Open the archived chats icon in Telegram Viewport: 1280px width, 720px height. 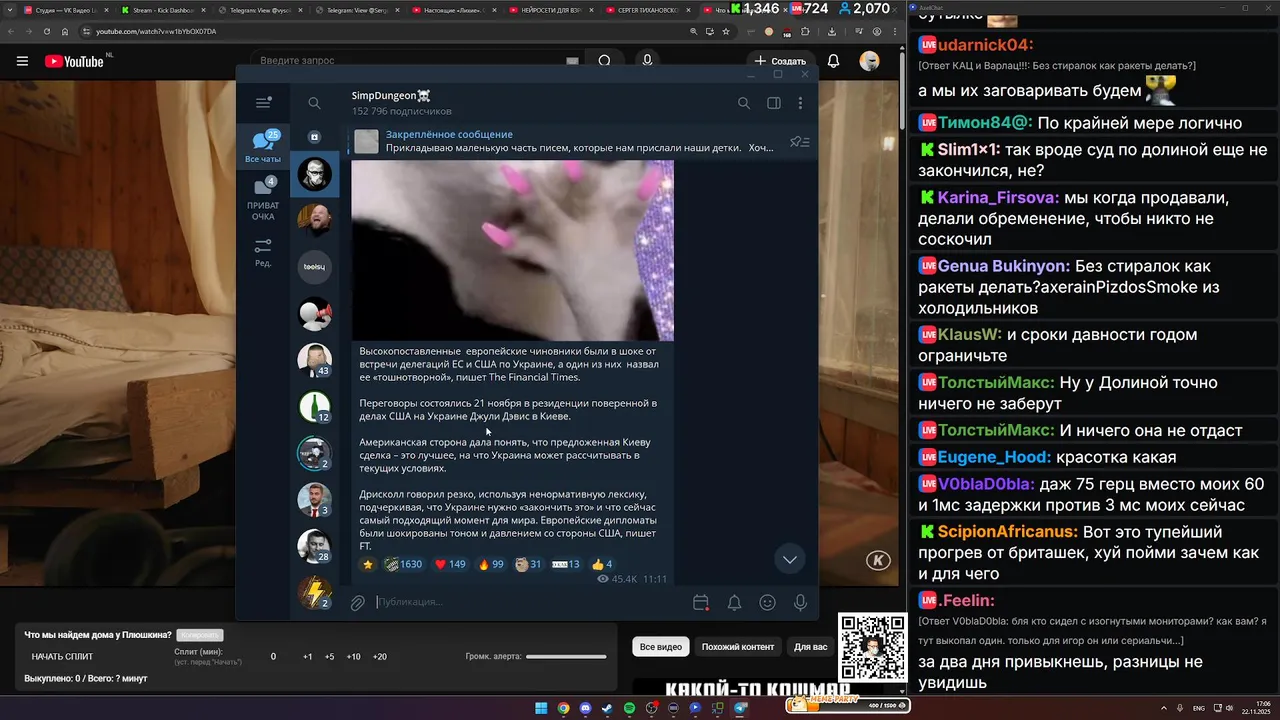click(x=314, y=137)
